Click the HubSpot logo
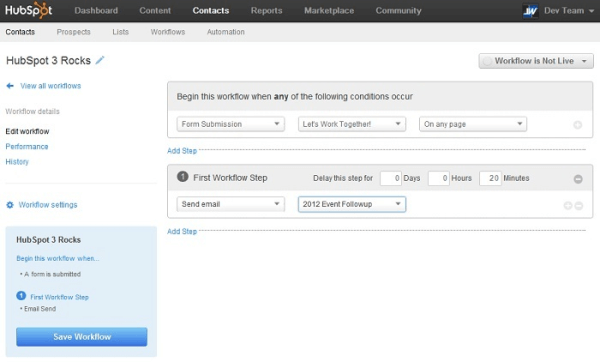 pyautogui.click(x=29, y=10)
